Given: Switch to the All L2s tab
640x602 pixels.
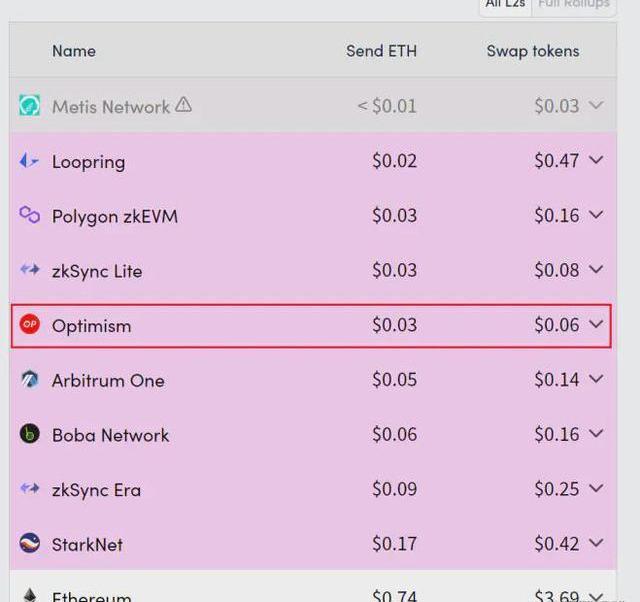Looking at the screenshot, I should click(505, 4).
